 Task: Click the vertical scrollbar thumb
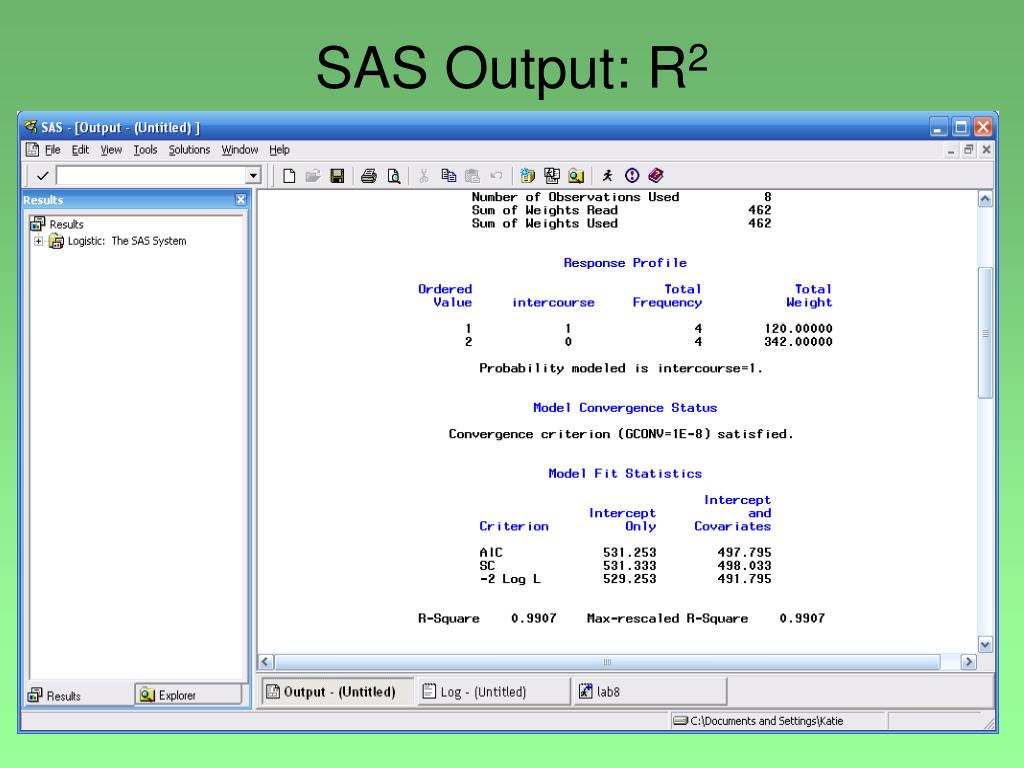pos(985,333)
